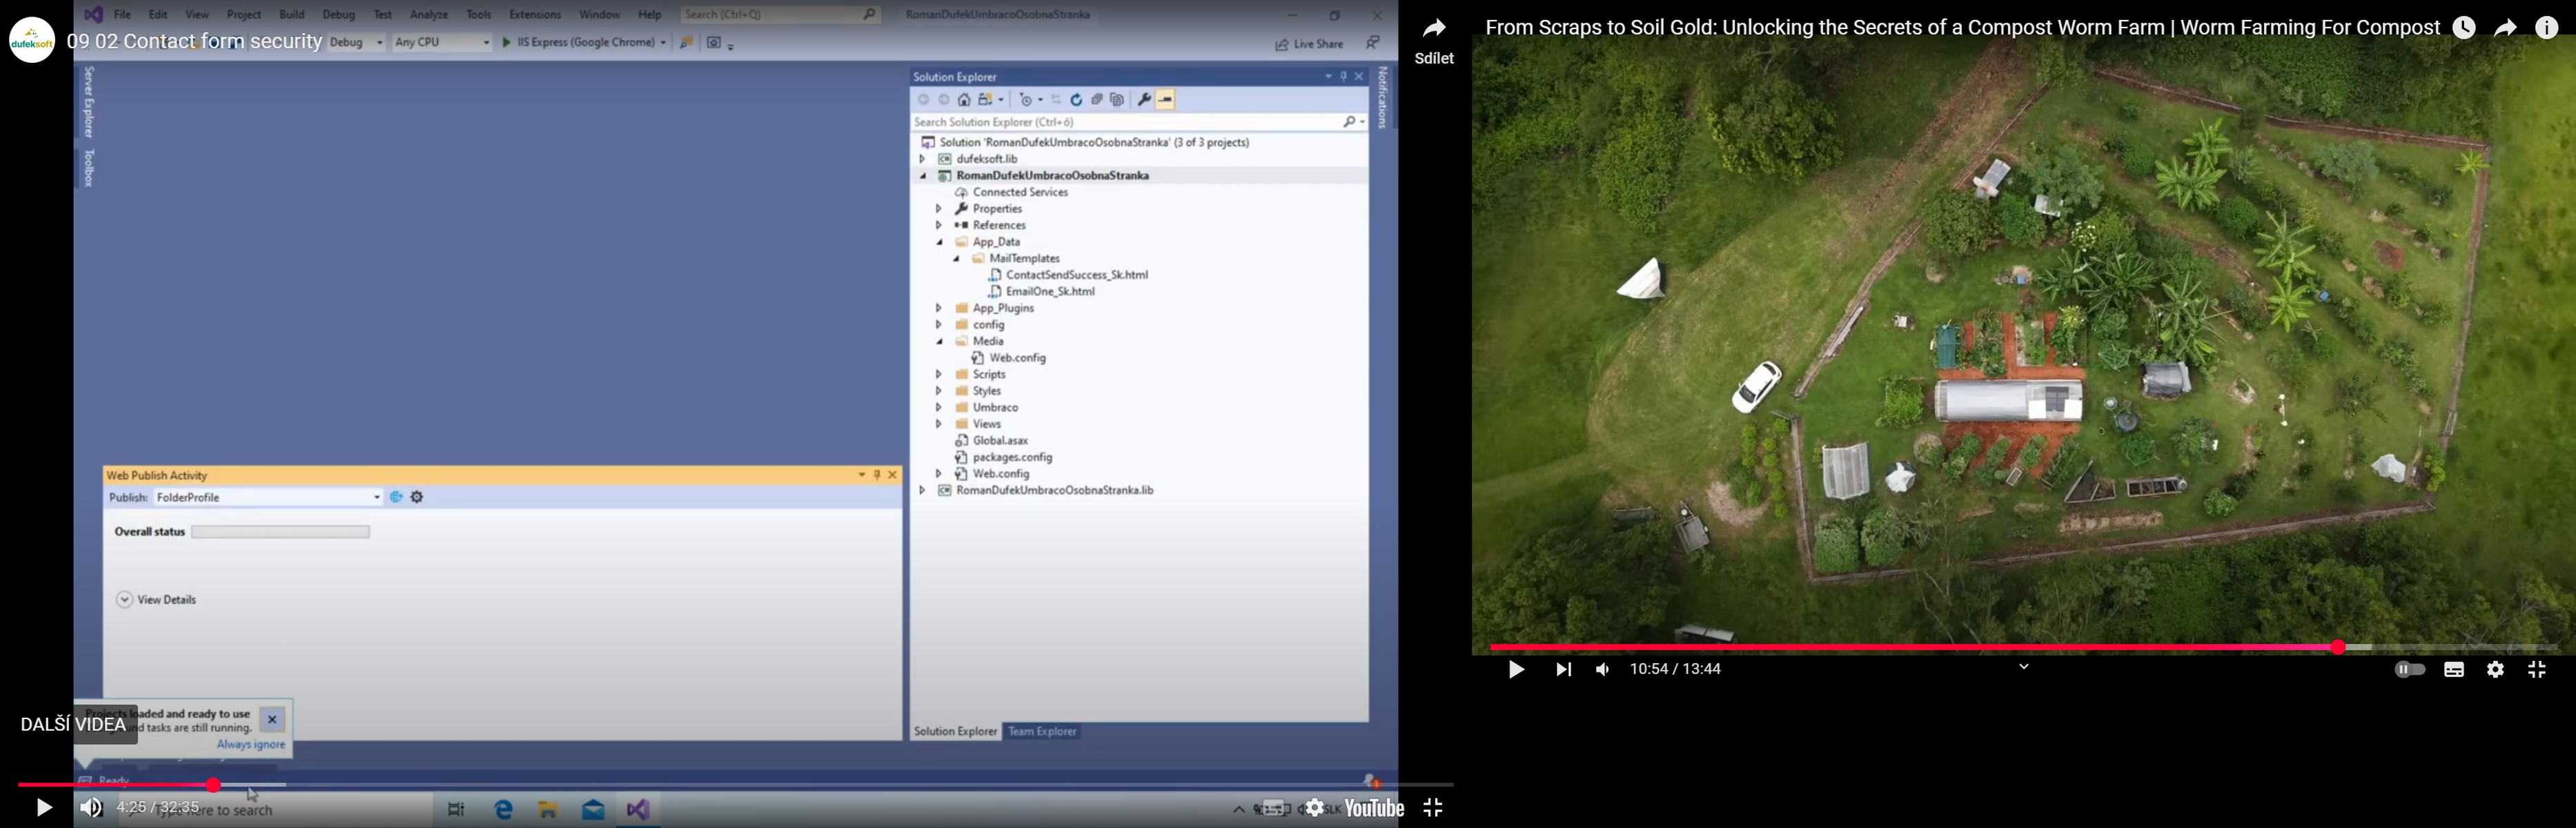The image size is (2576, 828).
Task: Expand chapters chevron below progress bar
Action: point(2023,667)
